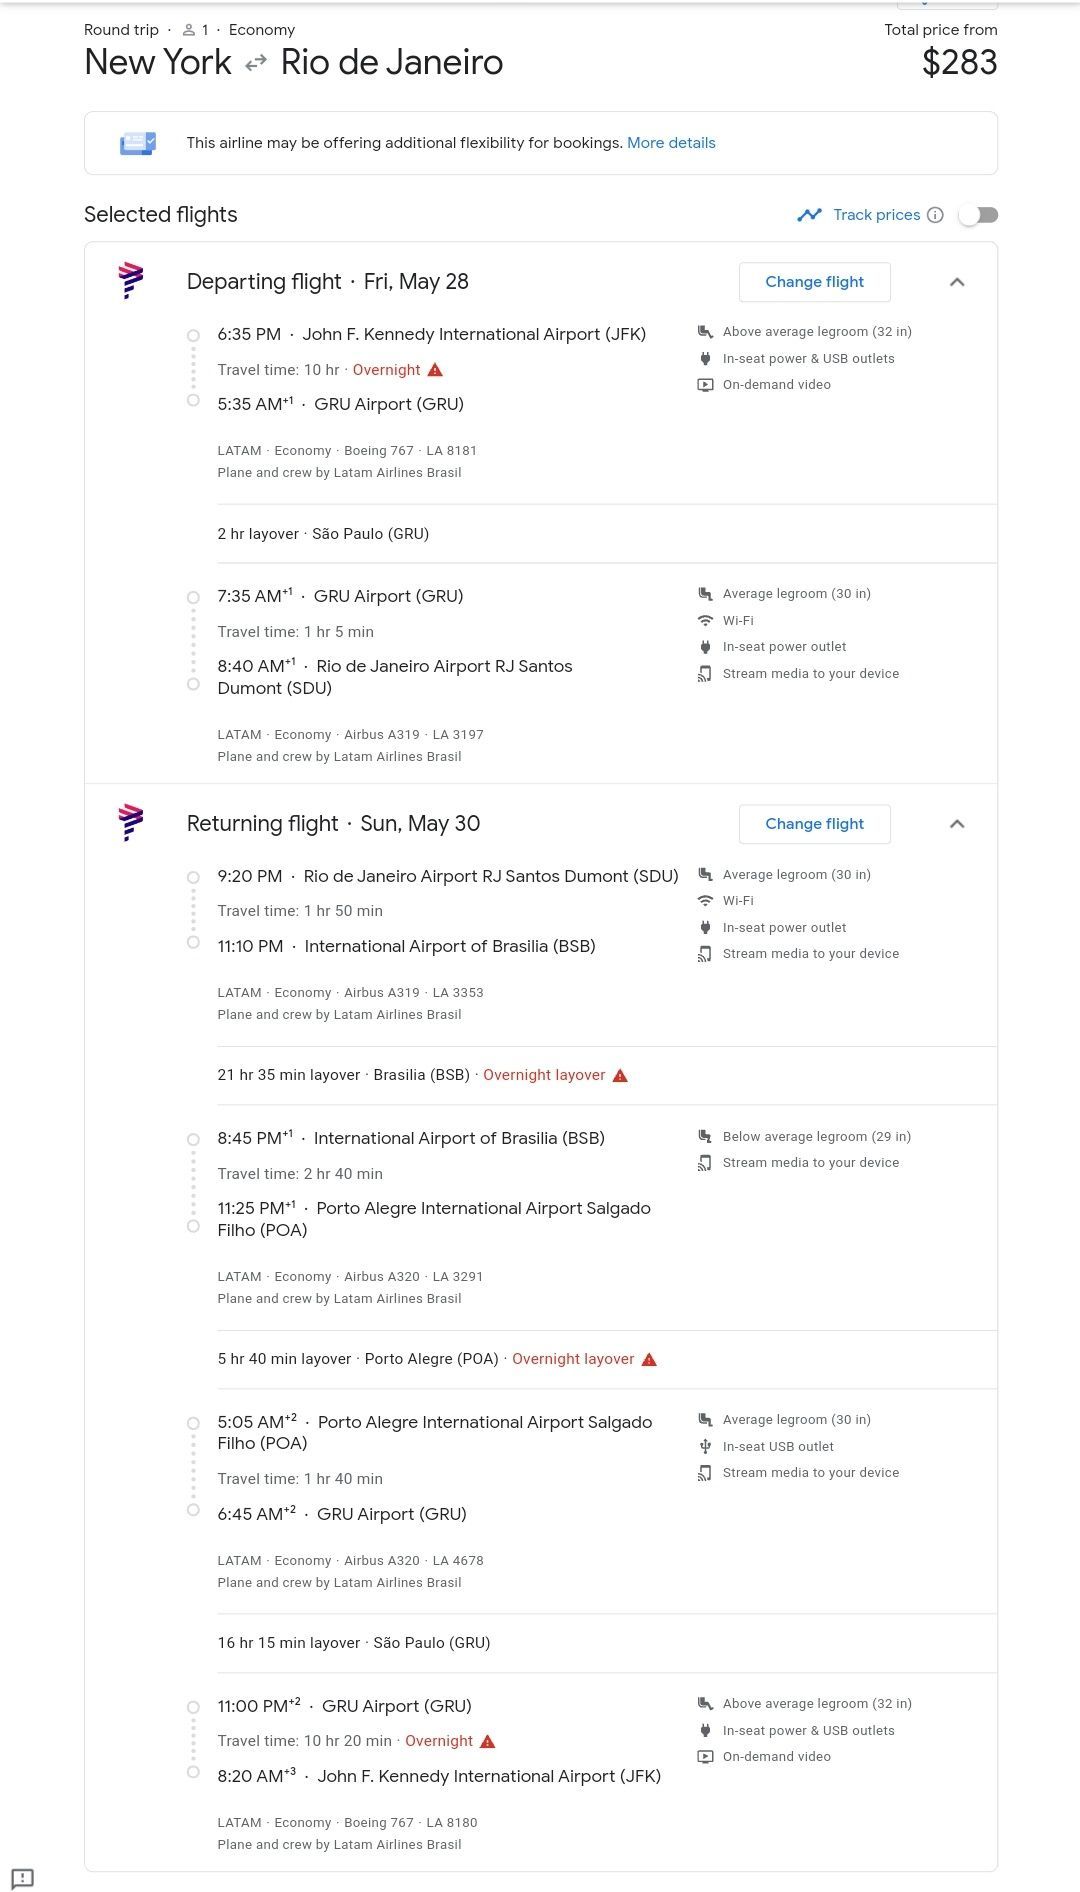Click the Porto Alegre overnight layover warning icon
Image resolution: width=1080 pixels, height=1892 pixels.
[649, 1359]
